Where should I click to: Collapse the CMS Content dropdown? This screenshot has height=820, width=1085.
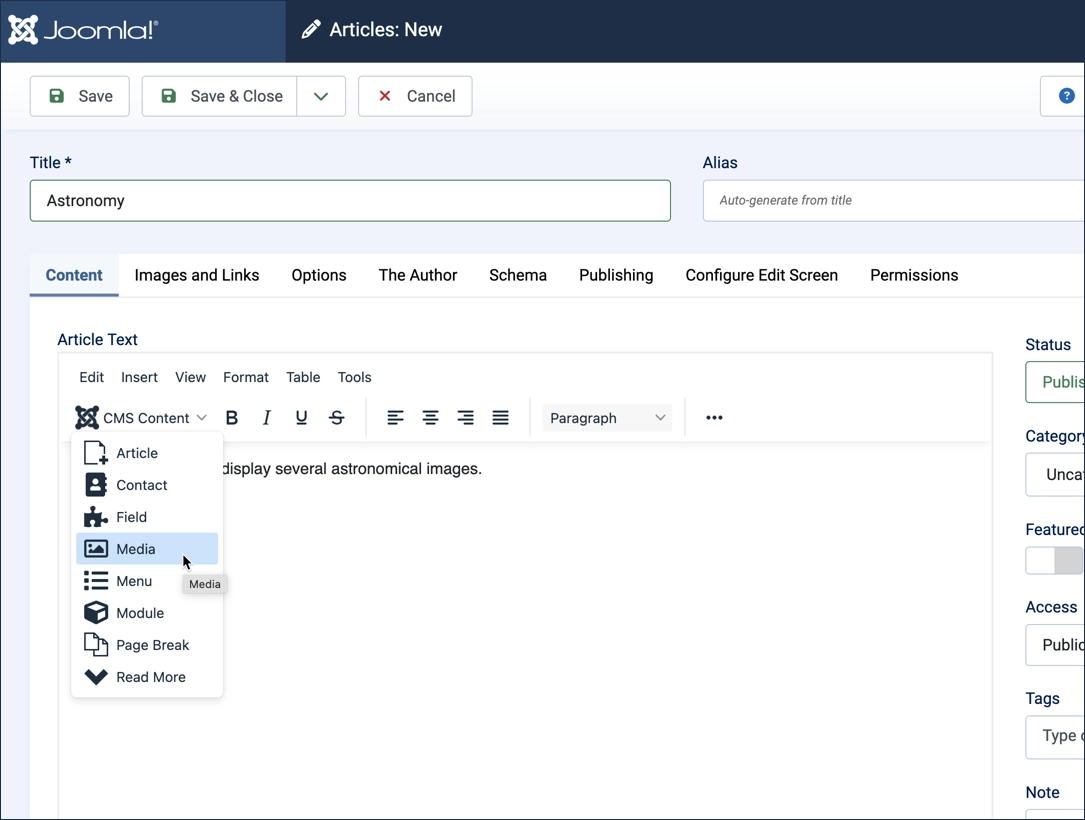pos(141,418)
